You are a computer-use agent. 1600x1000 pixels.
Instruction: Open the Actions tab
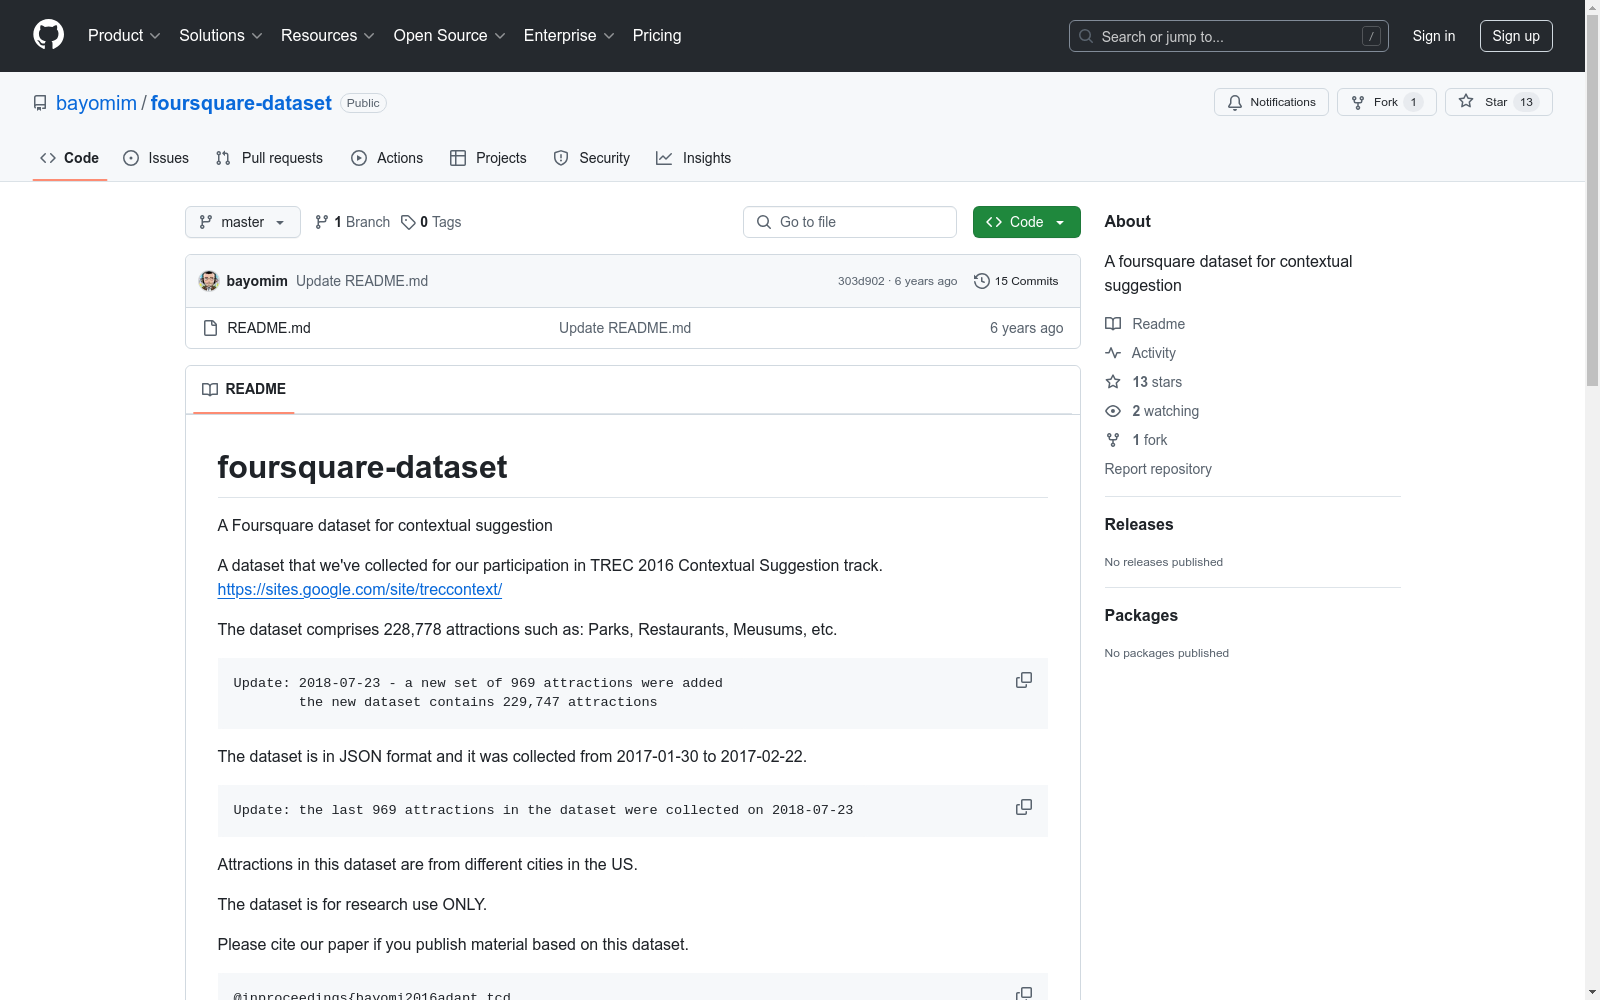[387, 158]
